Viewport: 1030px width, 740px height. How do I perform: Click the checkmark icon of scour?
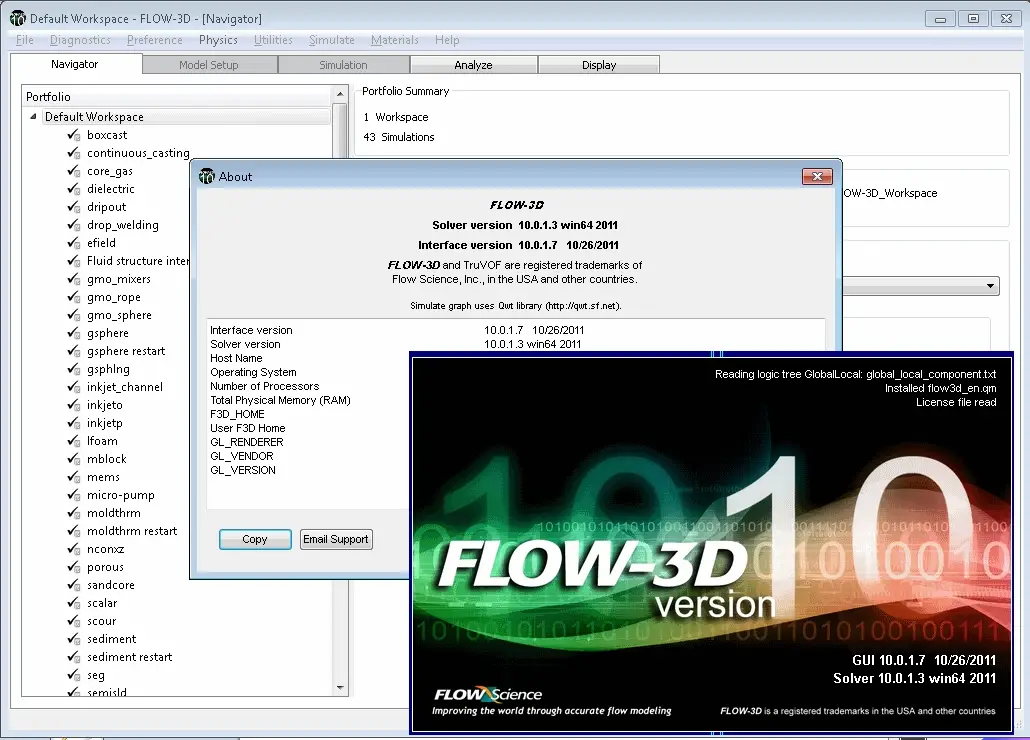74,621
